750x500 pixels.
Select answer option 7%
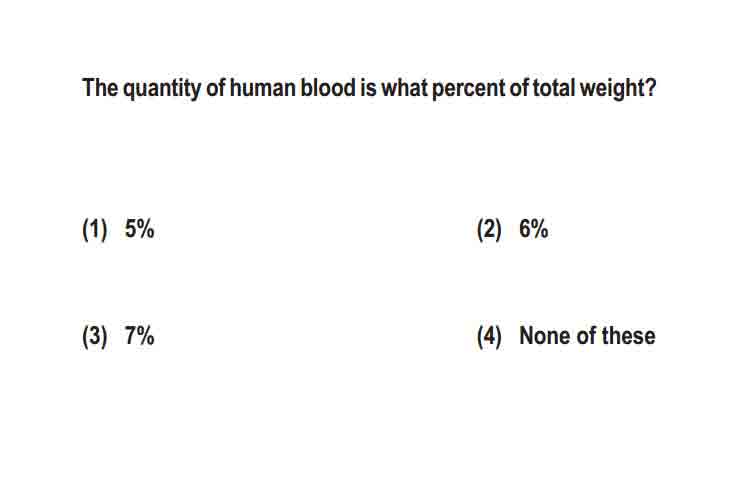(x=139, y=335)
